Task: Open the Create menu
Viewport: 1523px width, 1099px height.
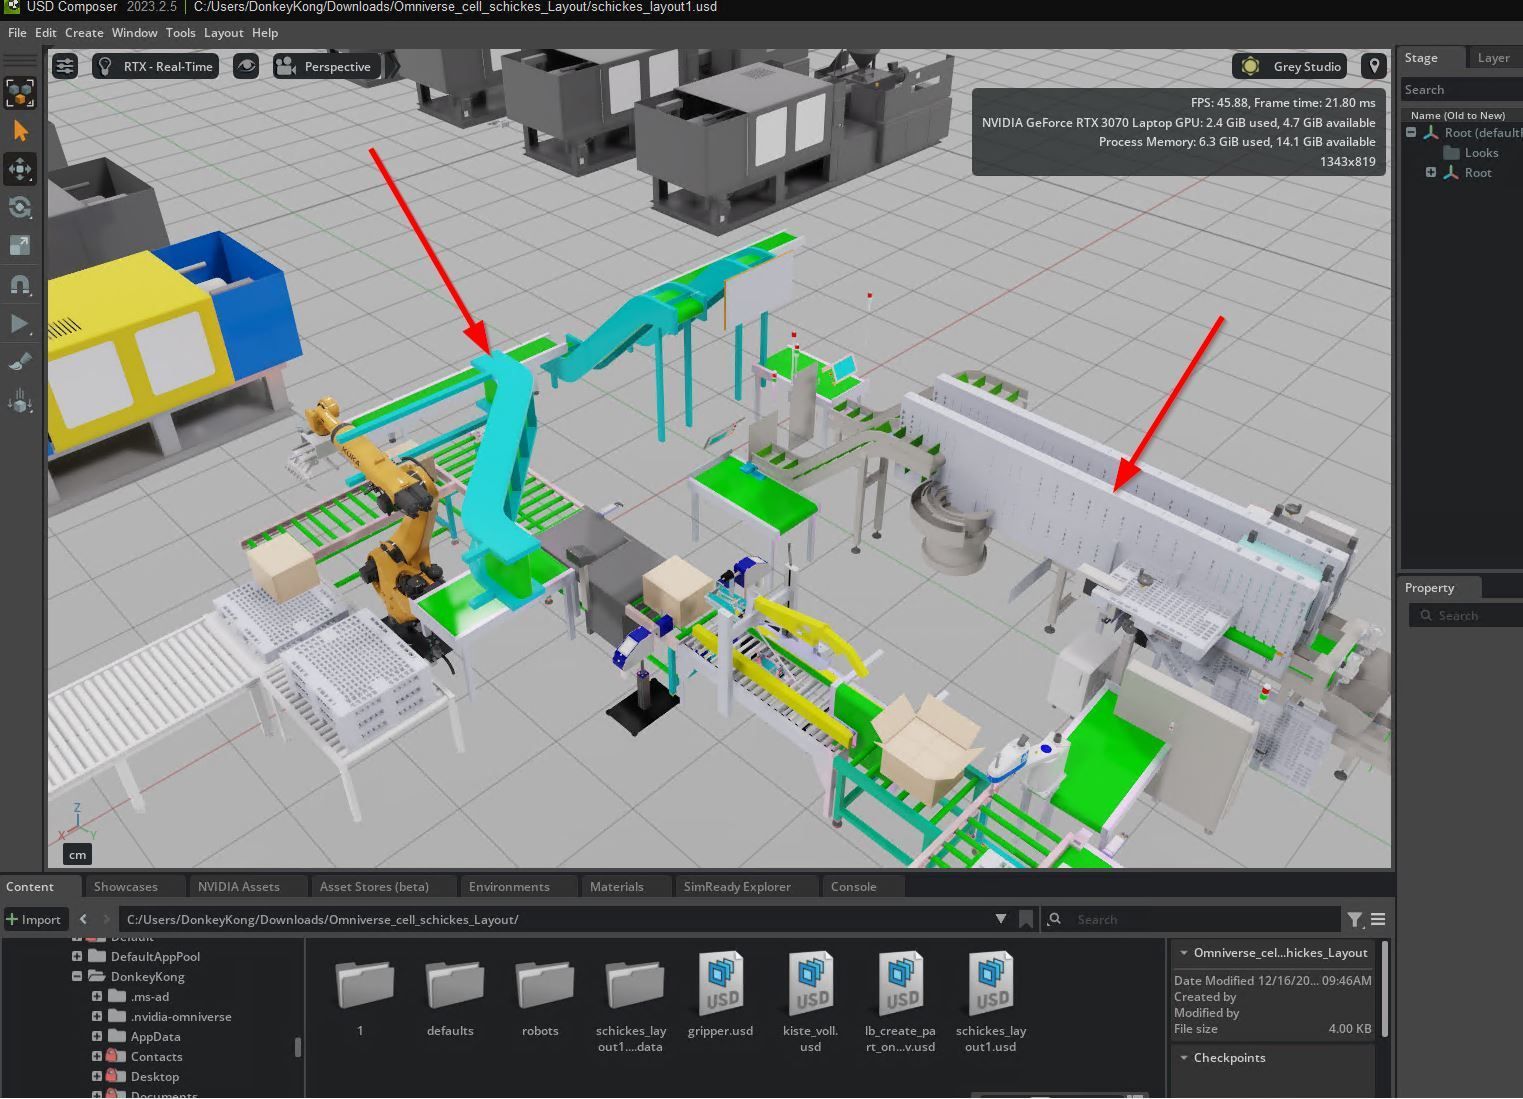Action: click(x=84, y=33)
